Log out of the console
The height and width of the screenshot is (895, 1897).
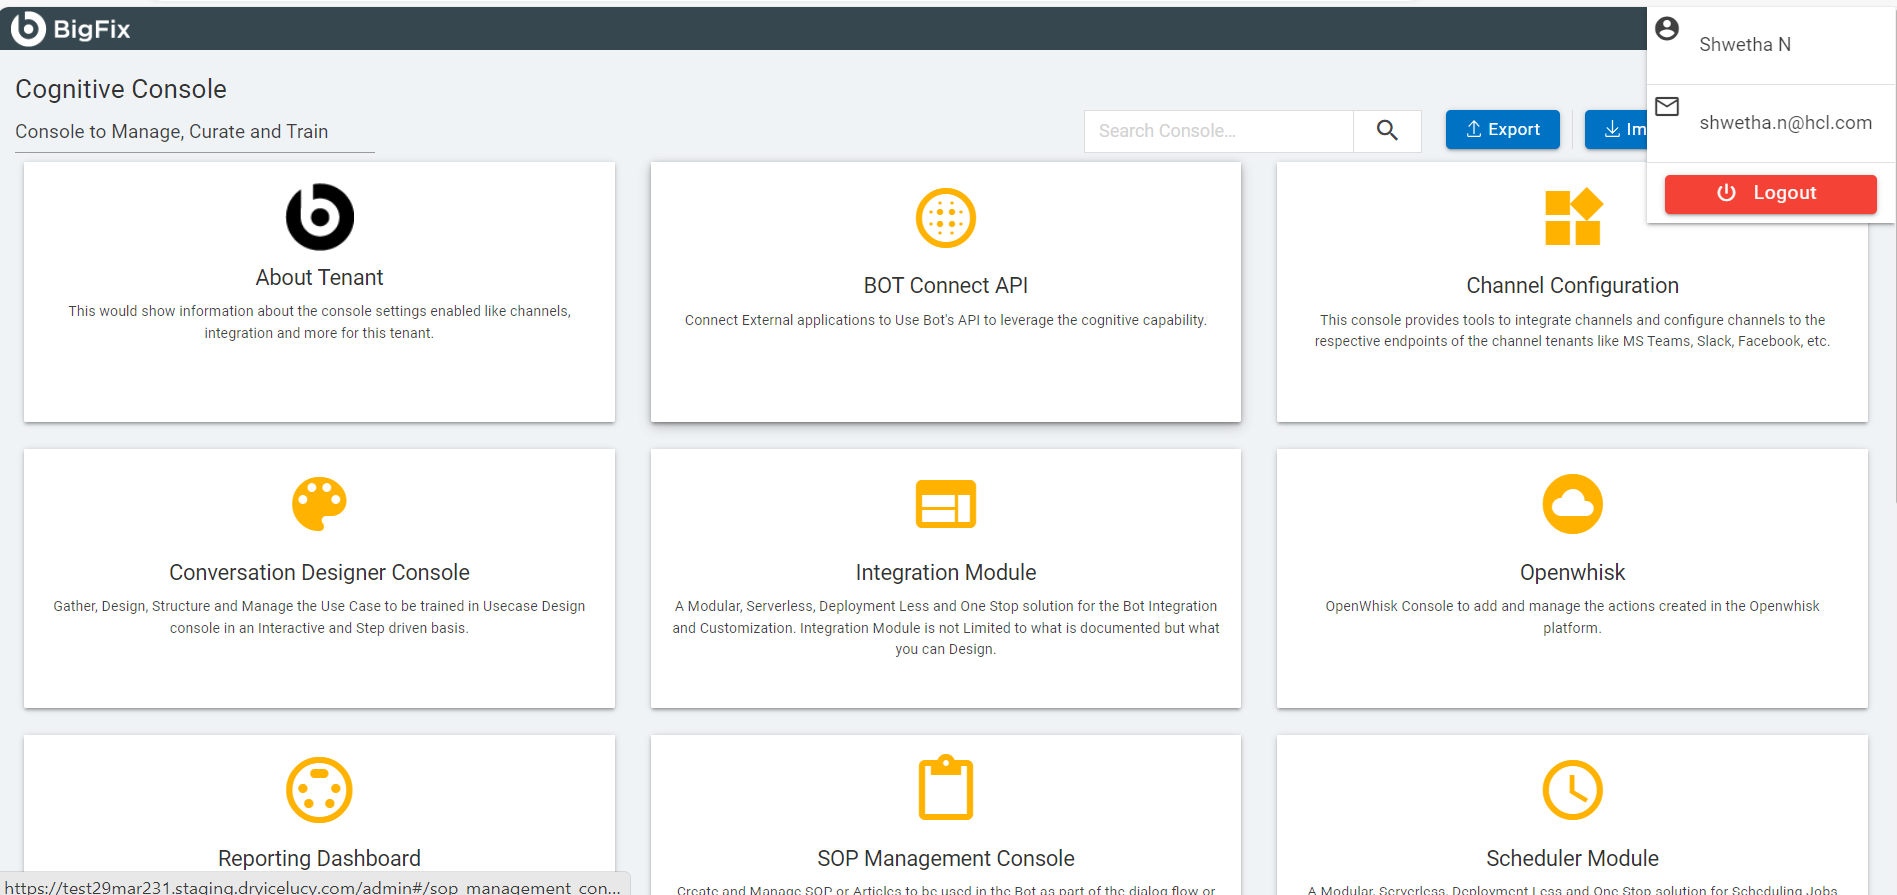pyautogui.click(x=1771, y=193)
